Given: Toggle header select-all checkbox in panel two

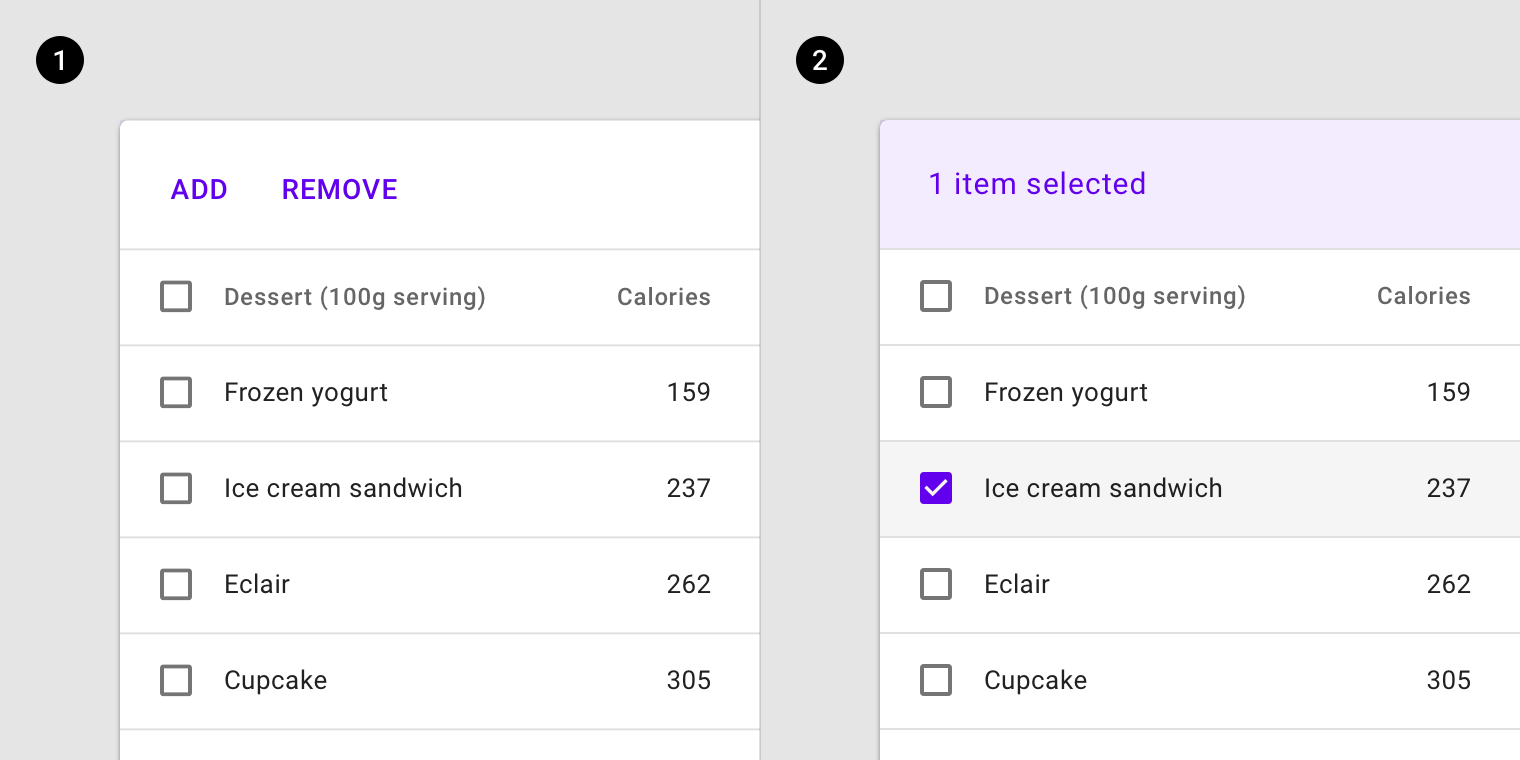Looking at the screenshot, I should coord(936,297).
